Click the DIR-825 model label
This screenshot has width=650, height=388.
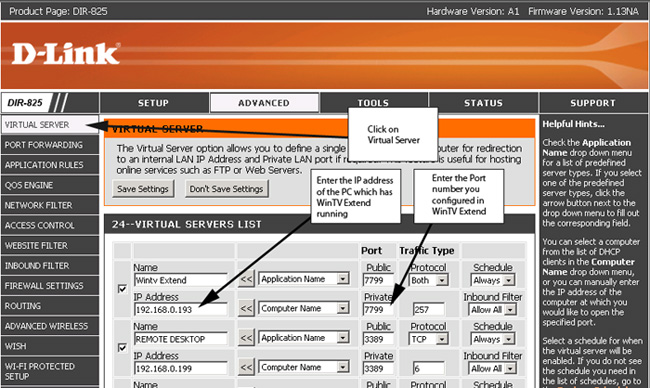coord(25,103)
